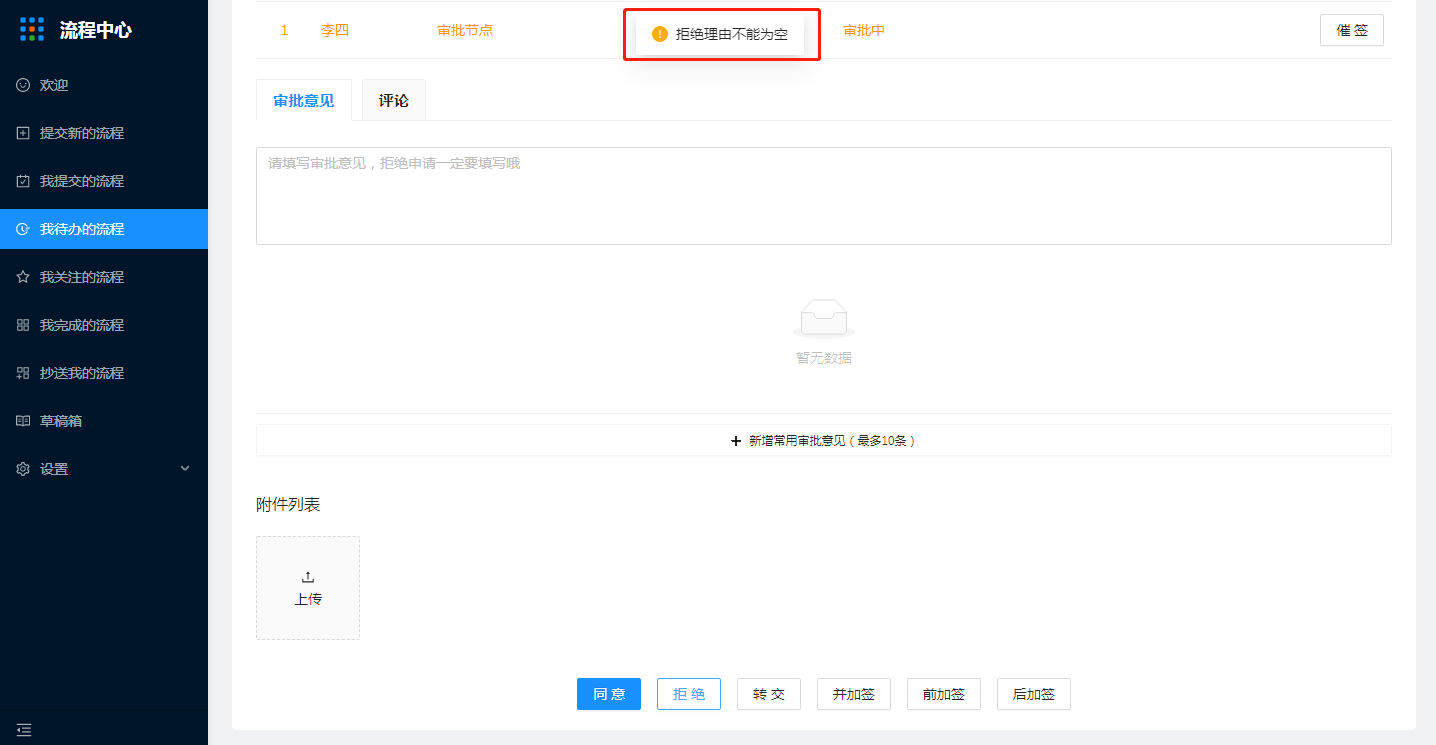Image resolution: width=1436 pixels, height=745 pixels.
Task: Click the 催签 button
Action: 1352,30
